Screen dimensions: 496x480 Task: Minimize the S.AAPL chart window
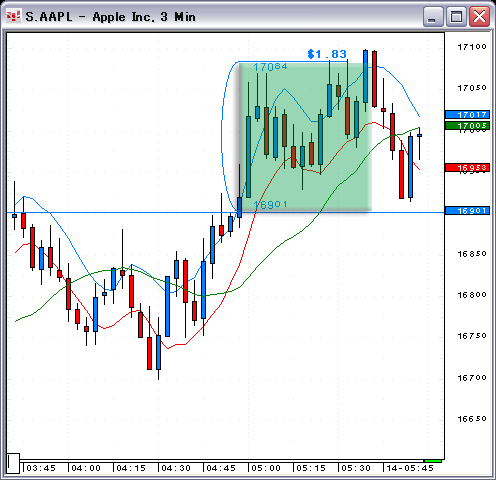433,16
